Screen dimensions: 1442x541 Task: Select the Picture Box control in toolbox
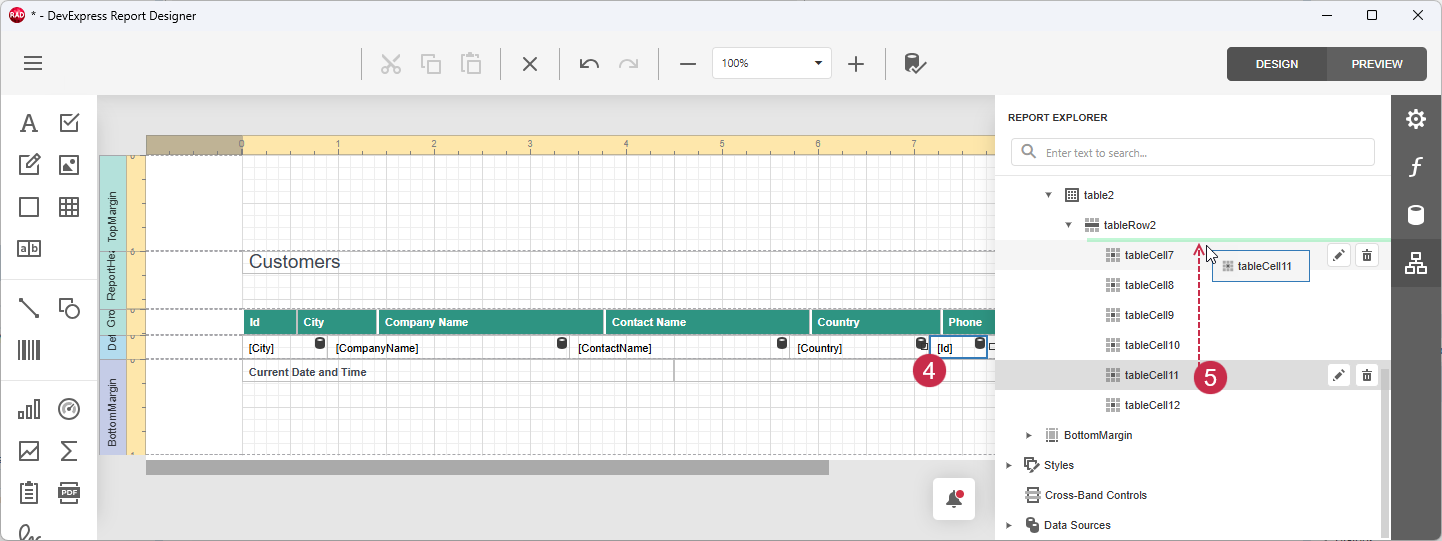69,165
